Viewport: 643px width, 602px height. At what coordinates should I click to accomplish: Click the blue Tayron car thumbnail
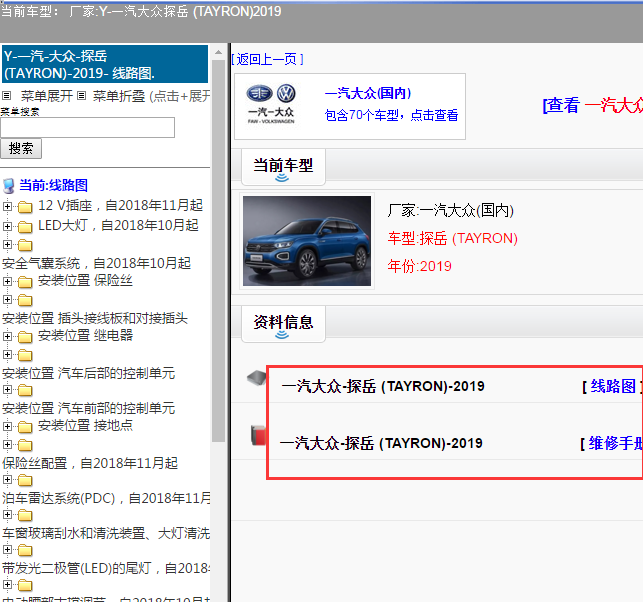pyautogui.click(x=307, y=241)
